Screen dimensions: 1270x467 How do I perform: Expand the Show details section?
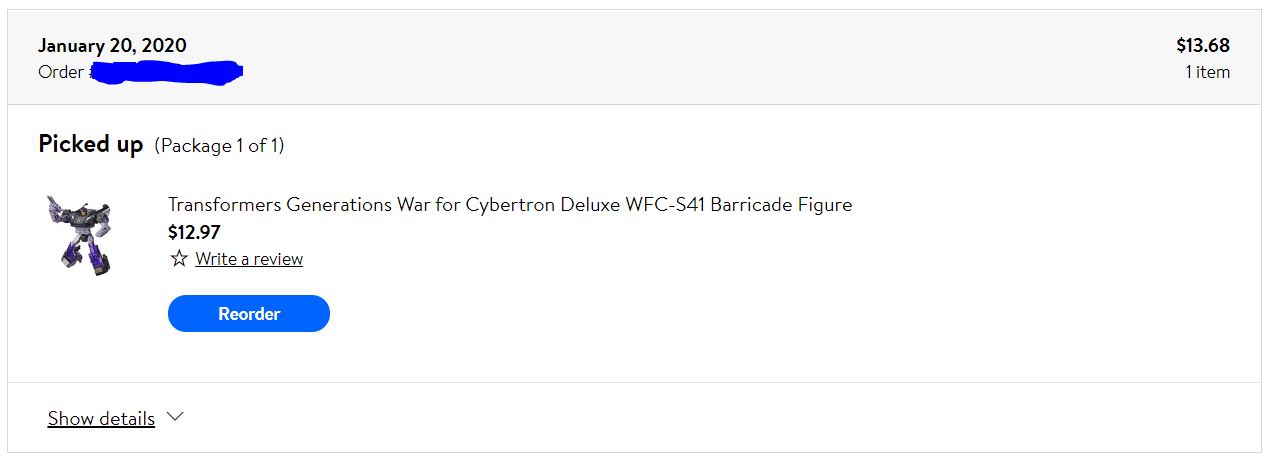116,418
